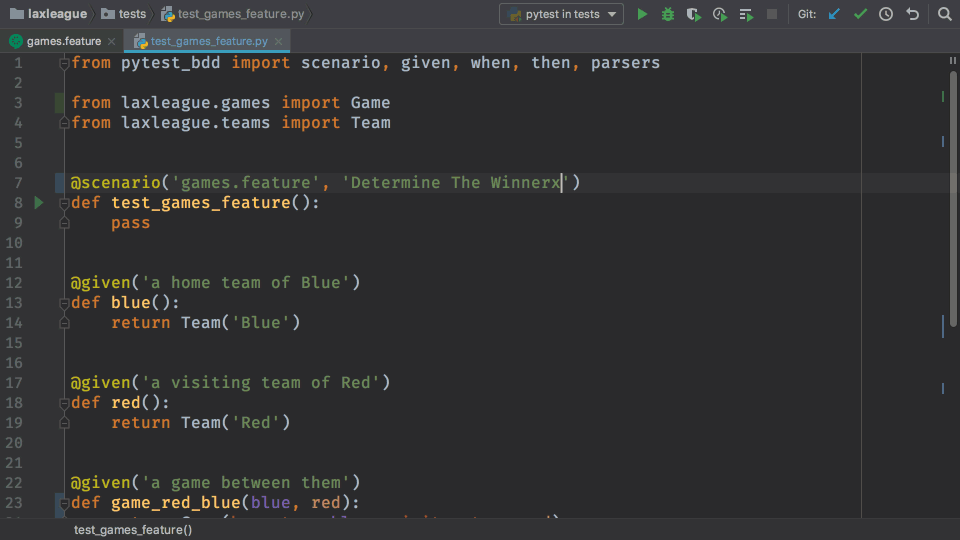
Task: Click the pytest_bdd module name
Action: 170,63
